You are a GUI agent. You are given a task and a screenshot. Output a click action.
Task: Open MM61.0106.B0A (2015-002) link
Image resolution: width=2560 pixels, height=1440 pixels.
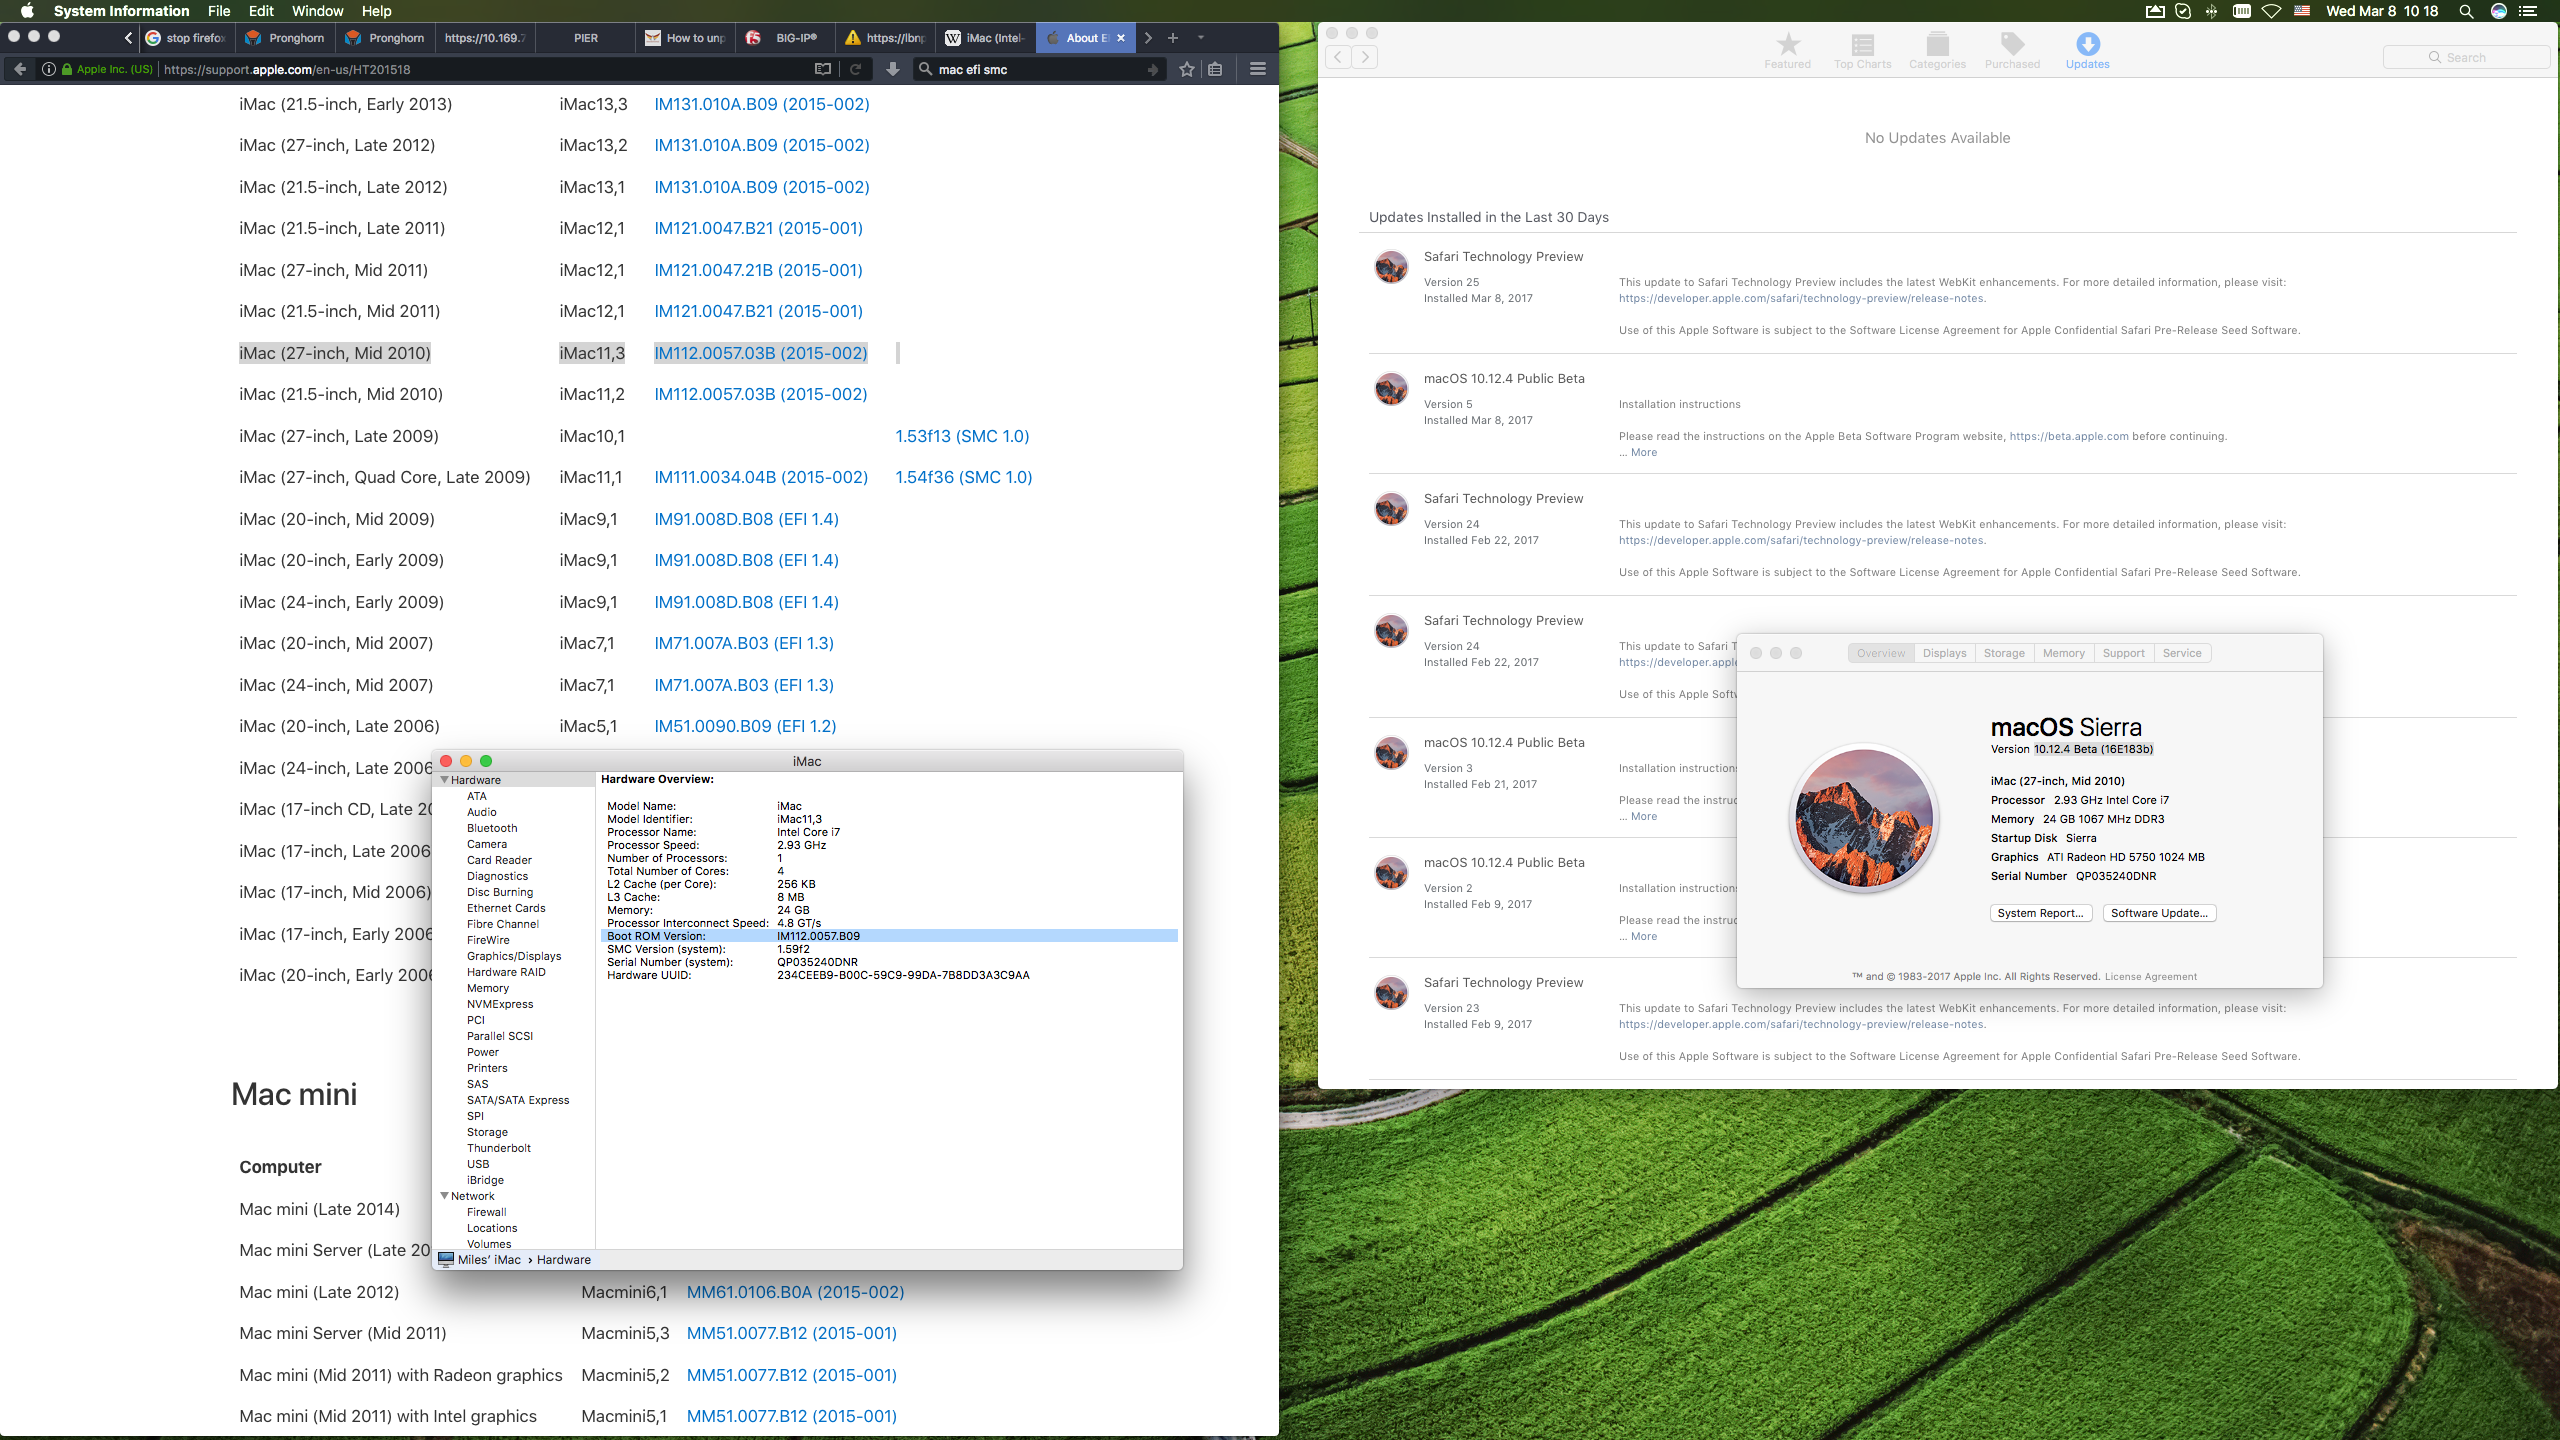coord(795,1292)
